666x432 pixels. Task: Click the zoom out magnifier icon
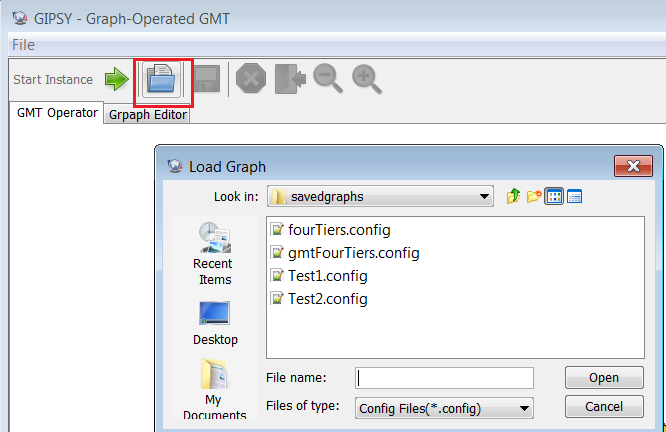point(327,78)
